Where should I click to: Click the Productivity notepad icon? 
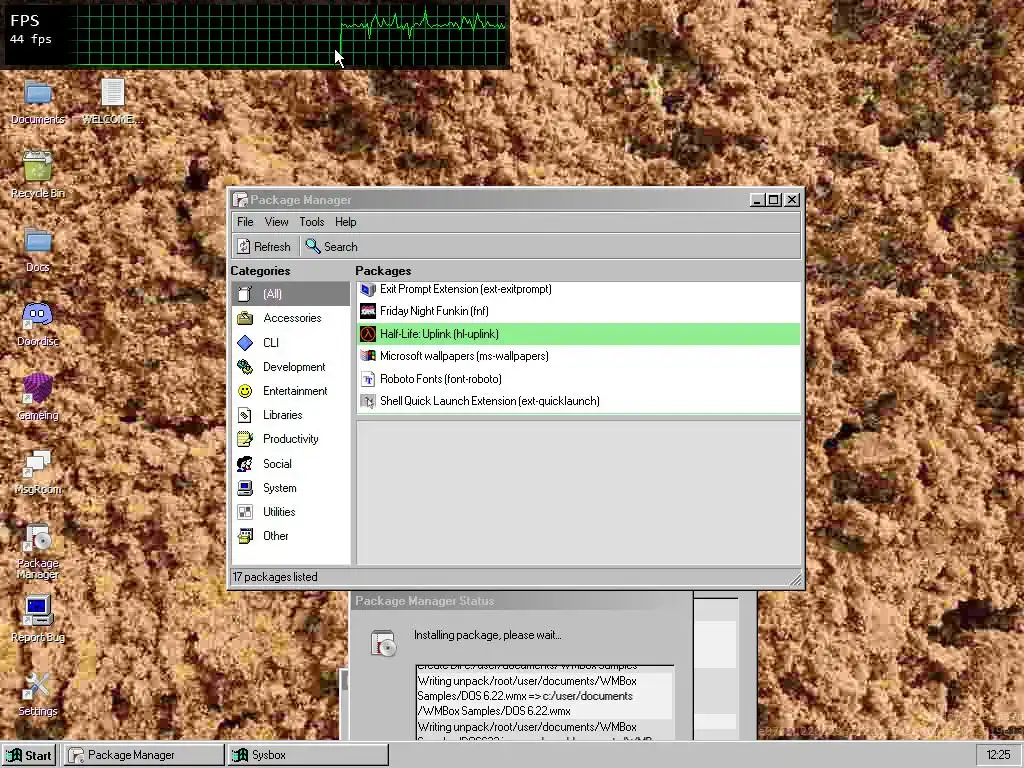pos(245,439)
